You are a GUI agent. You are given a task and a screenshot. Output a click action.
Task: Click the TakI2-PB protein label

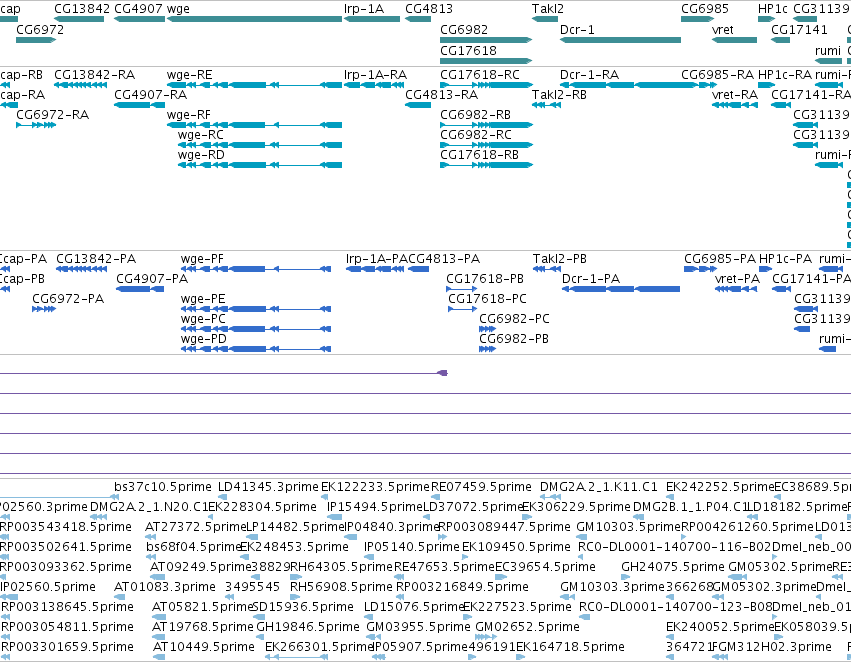coord(560,259)
